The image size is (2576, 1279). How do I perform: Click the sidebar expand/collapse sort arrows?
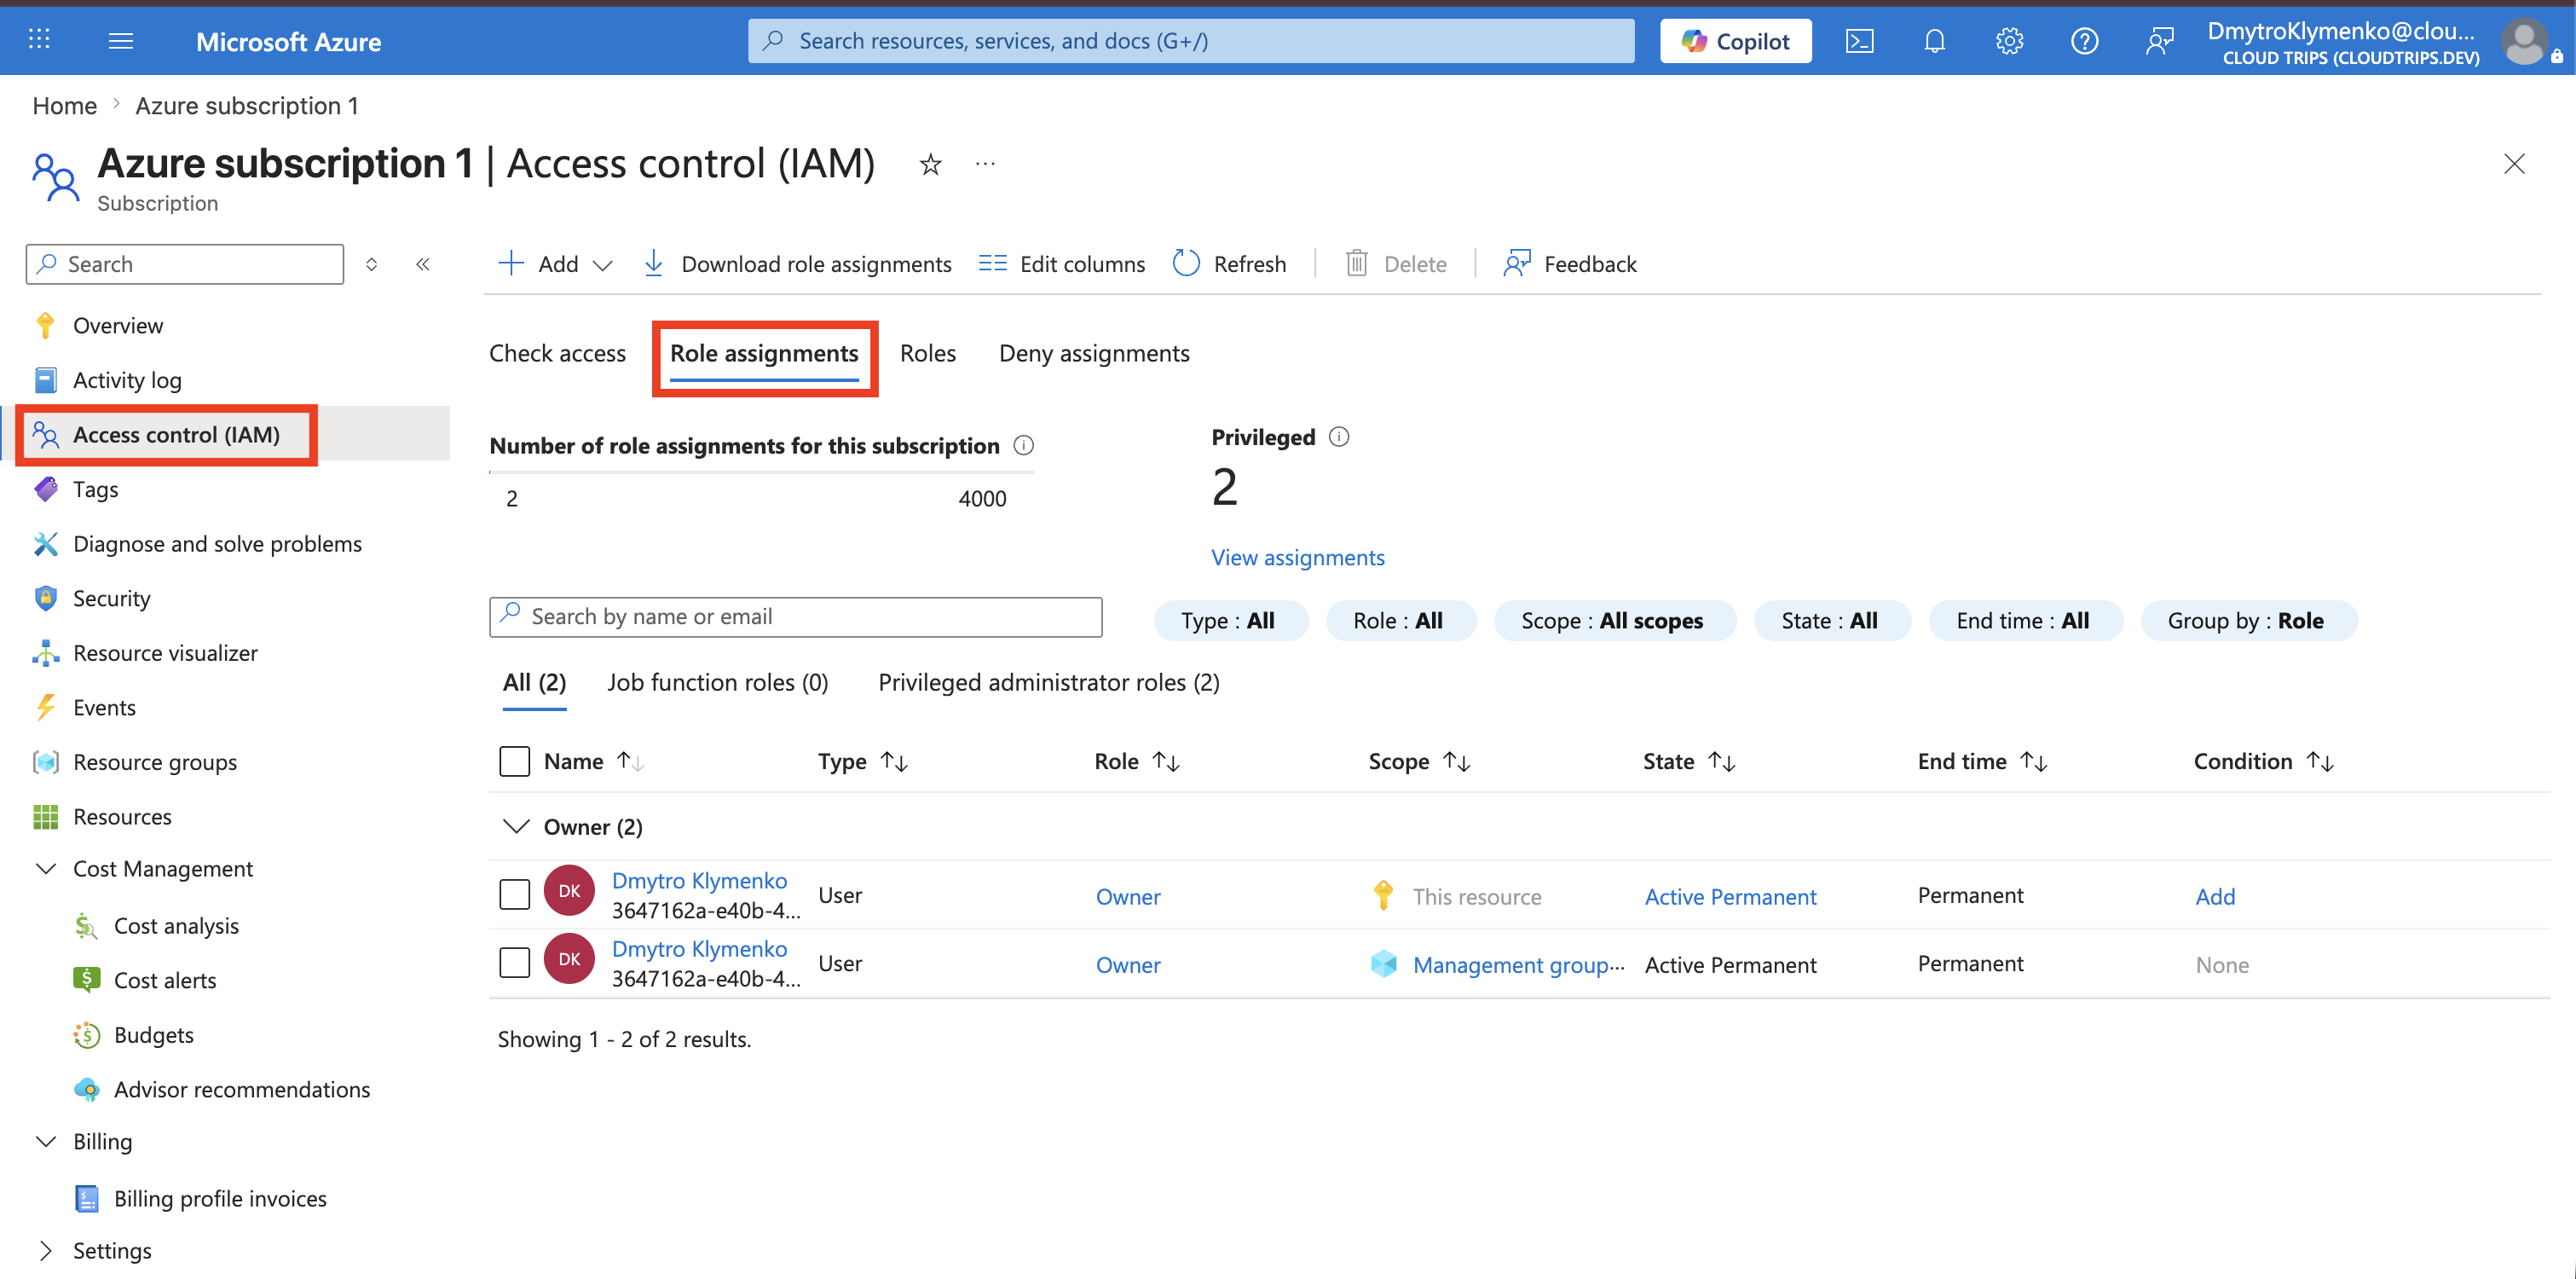point(371,264)
